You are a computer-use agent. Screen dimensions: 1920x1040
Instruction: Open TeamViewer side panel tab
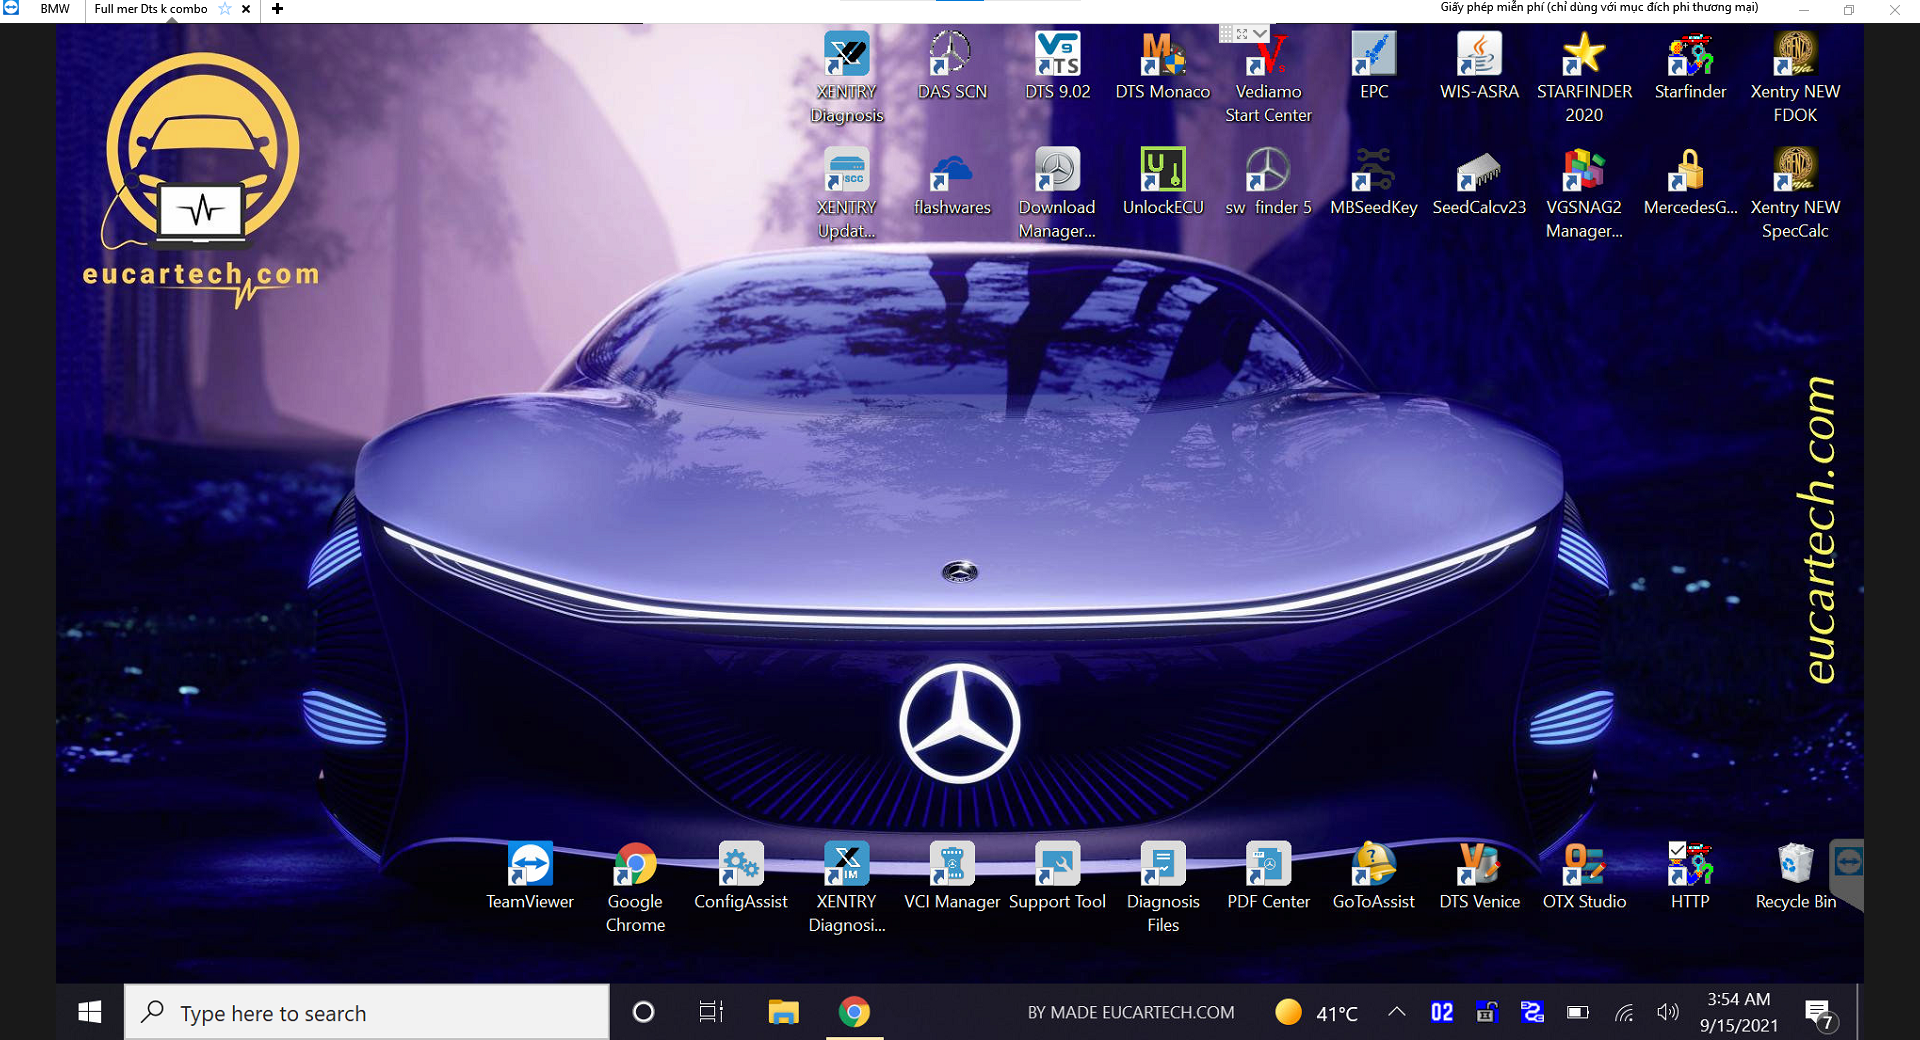tap(1847, 872)
